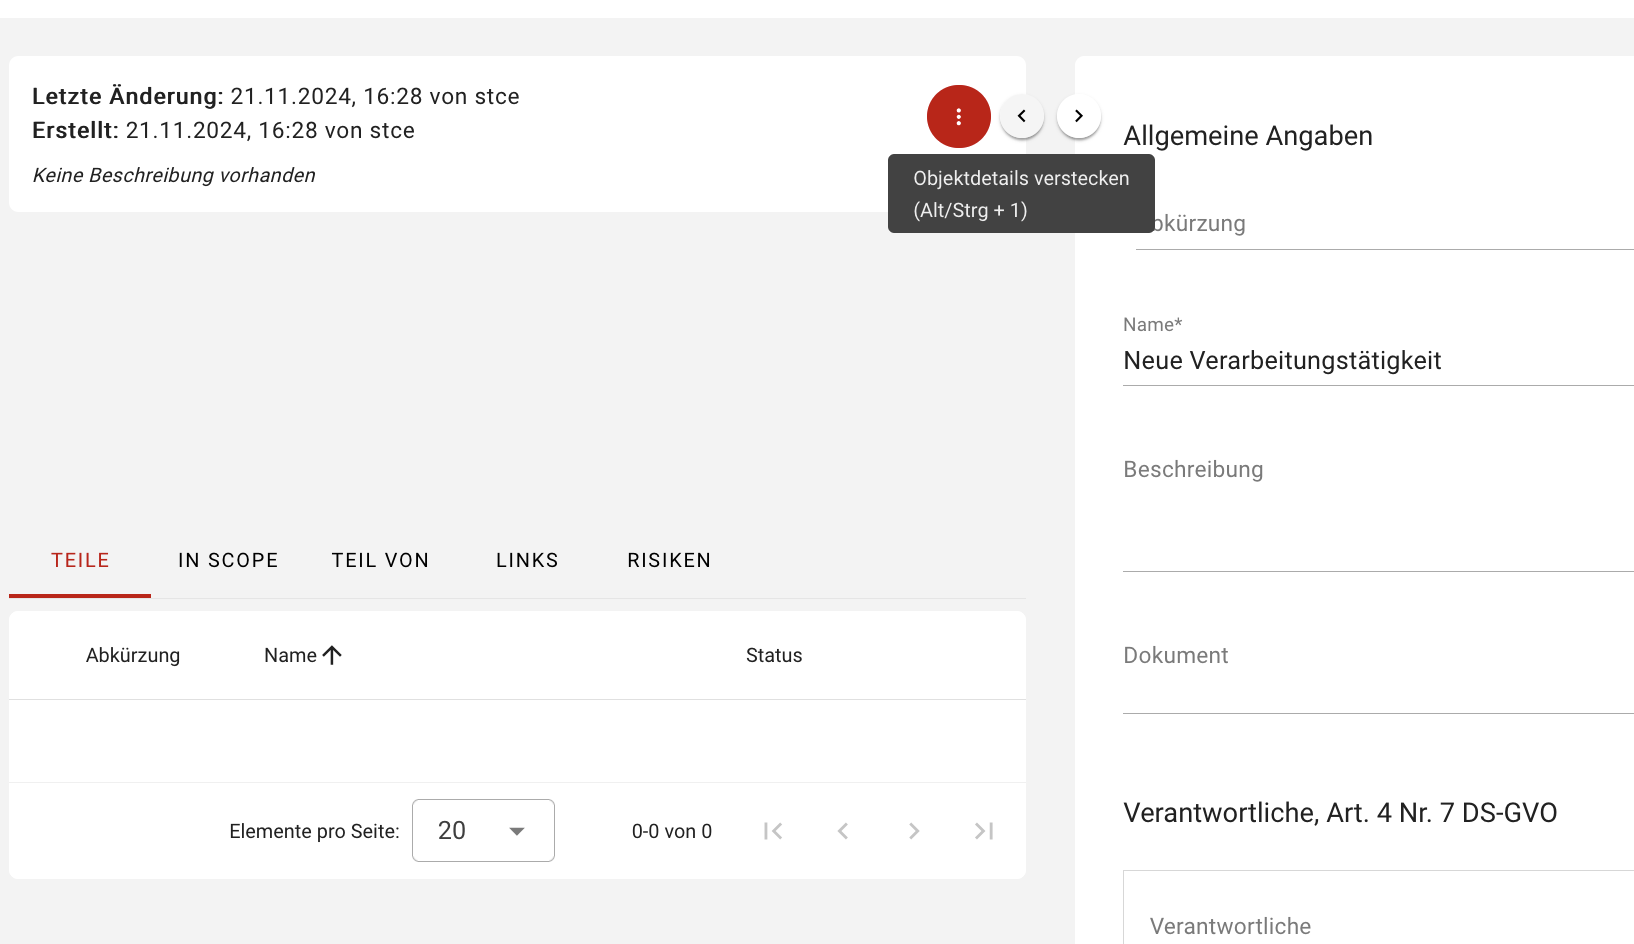The width and height of the screenshot is (1634, 944).
Task: Toggle sort direction on the Name column
Action: pyautogui.click(x=302, y=655)
